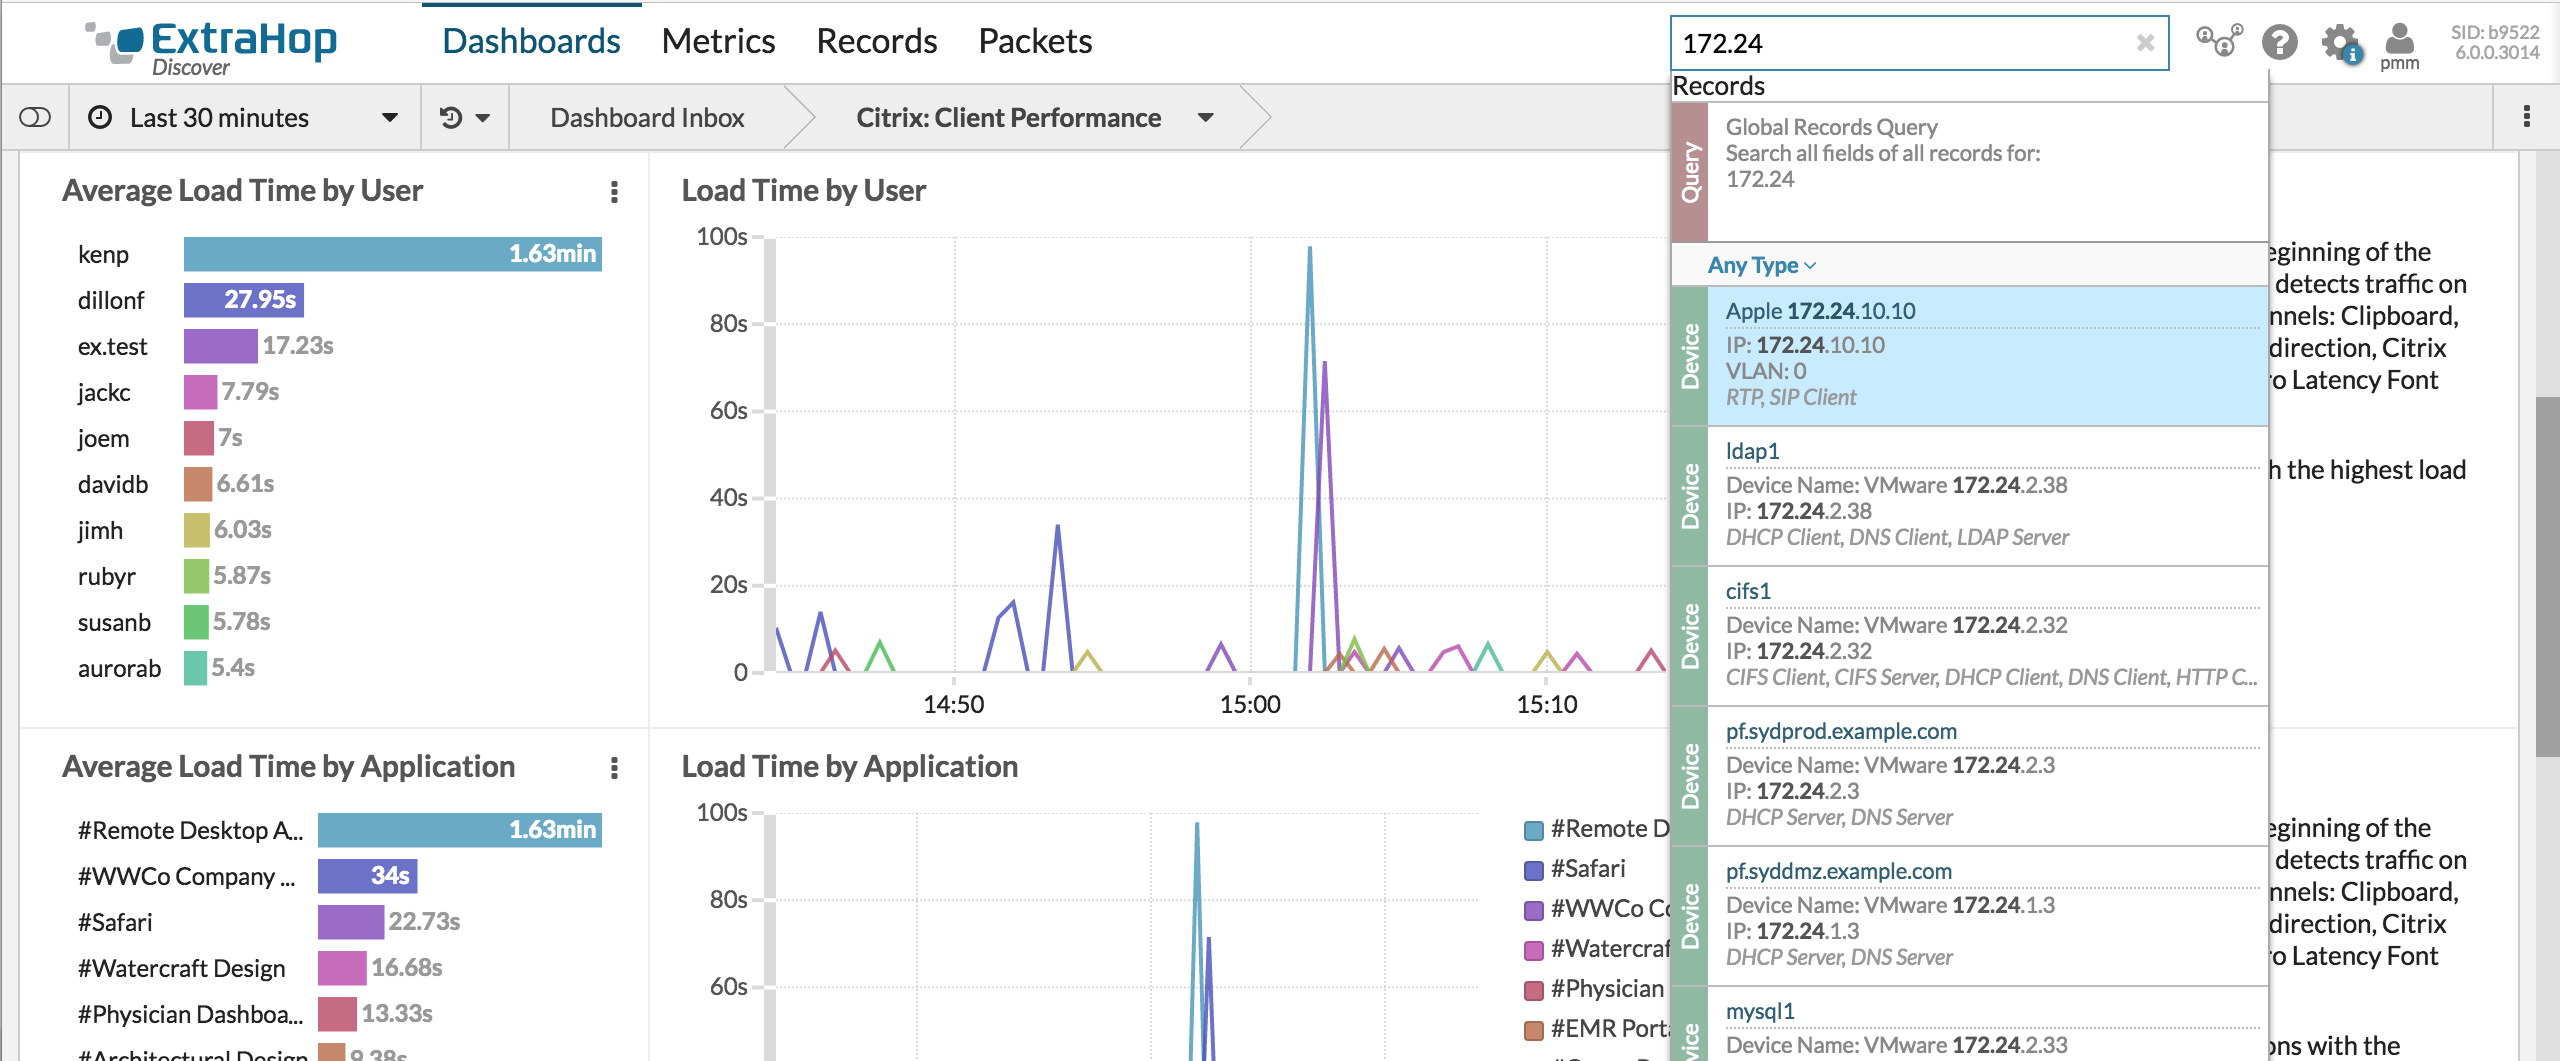Image resolution: width=2560 pixels, height=1061 pixels.
Task: Open the cifs1 device result
Action: pyautogui.click(x=1969, y=636)
